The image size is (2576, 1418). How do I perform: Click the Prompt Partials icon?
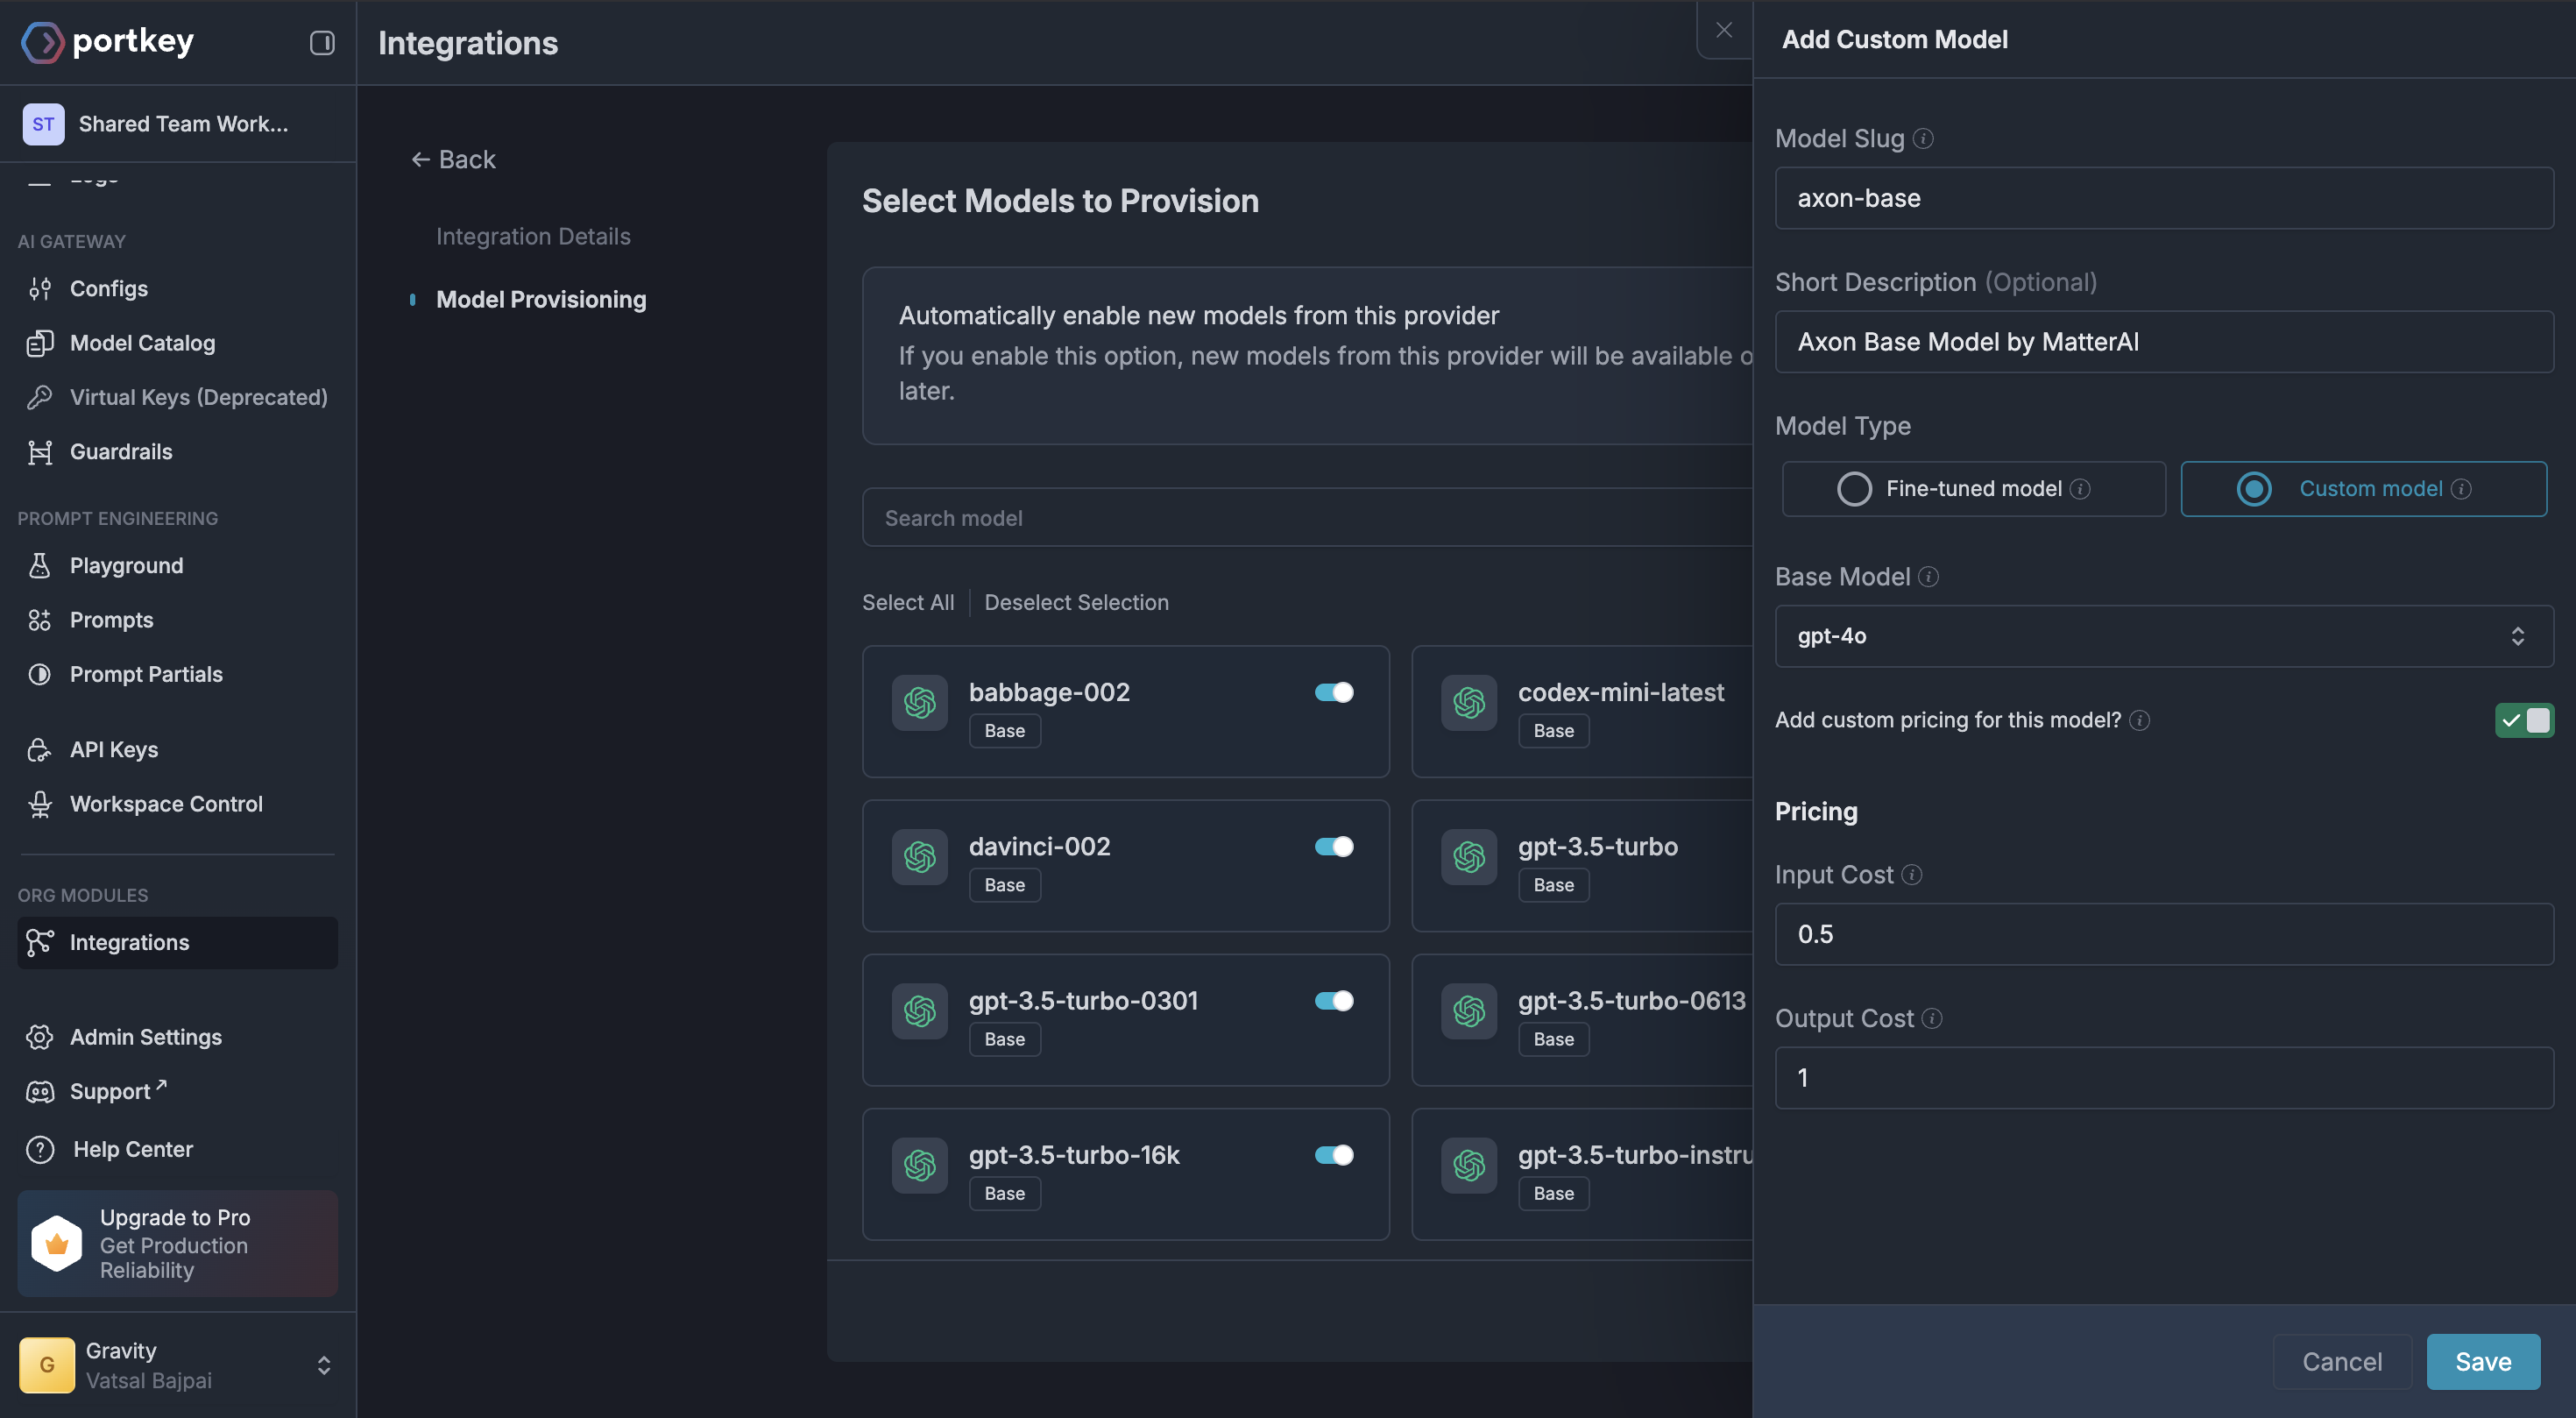[x=40, y=675]
